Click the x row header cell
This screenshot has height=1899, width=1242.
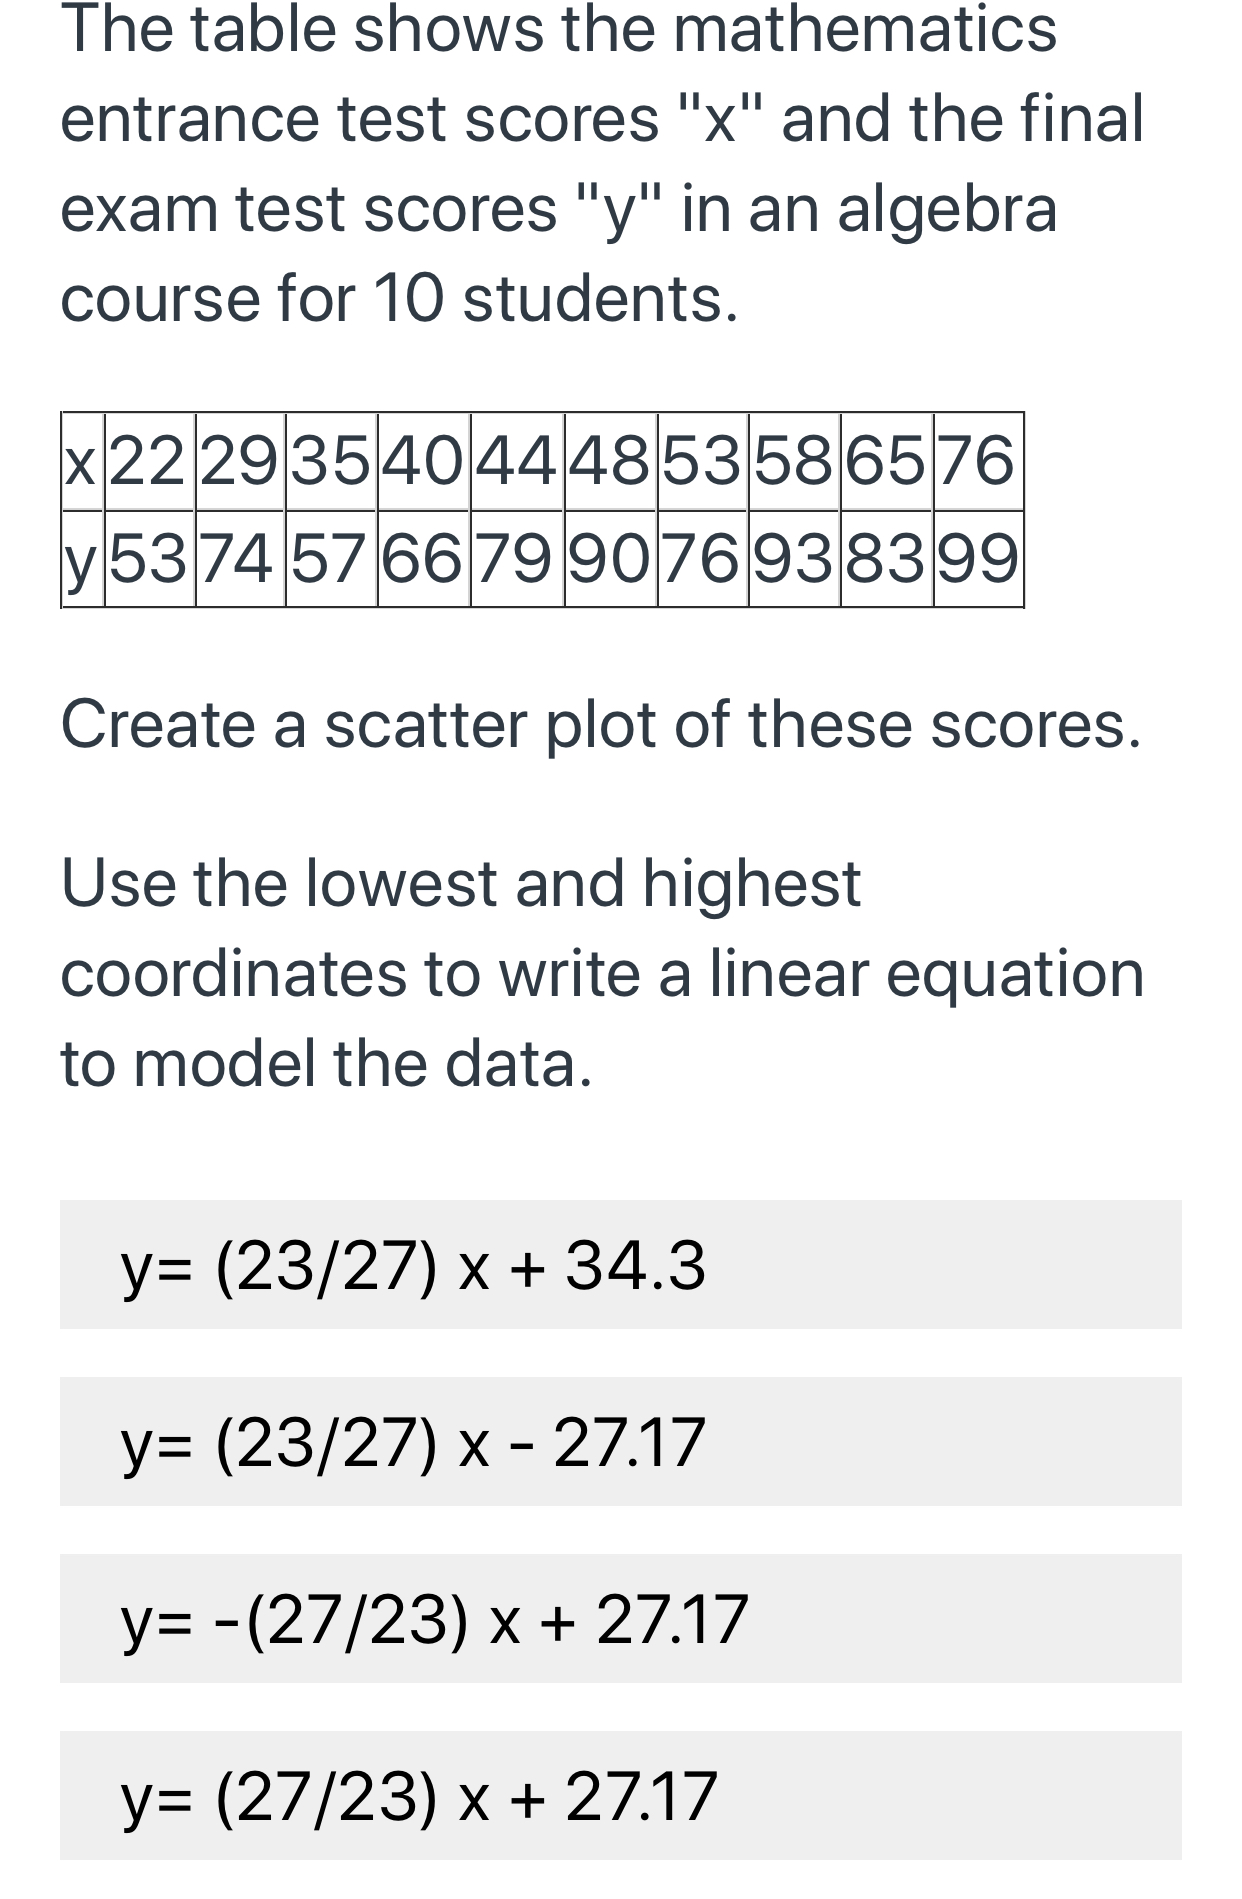click(83, 461)
